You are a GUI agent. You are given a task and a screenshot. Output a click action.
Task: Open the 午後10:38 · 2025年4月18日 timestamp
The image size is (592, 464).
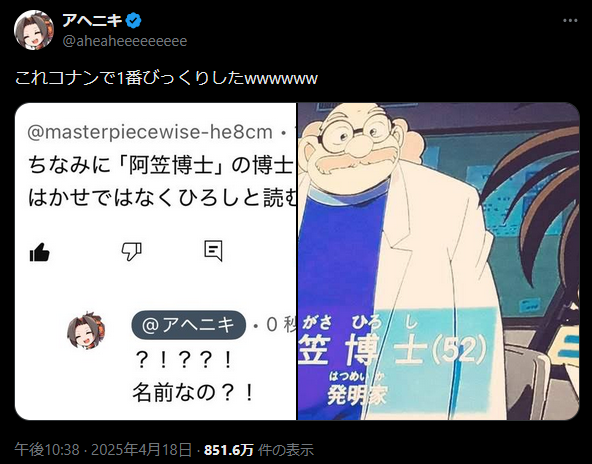[103, 450]
